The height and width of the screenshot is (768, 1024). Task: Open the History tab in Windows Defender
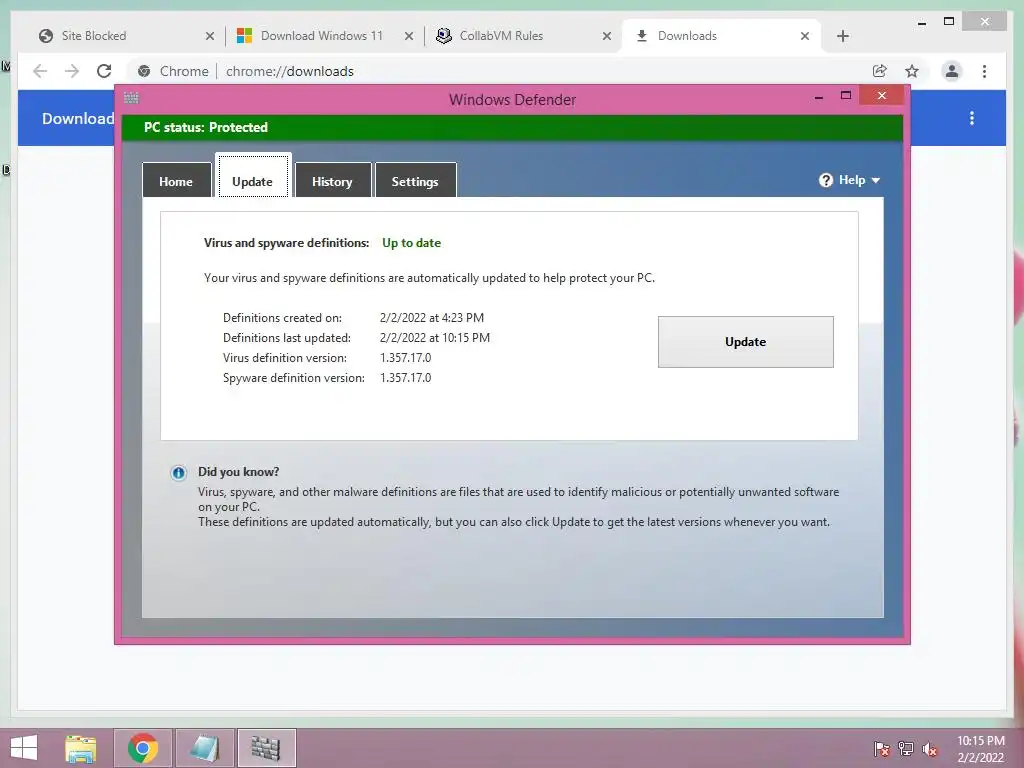[332, 181]
